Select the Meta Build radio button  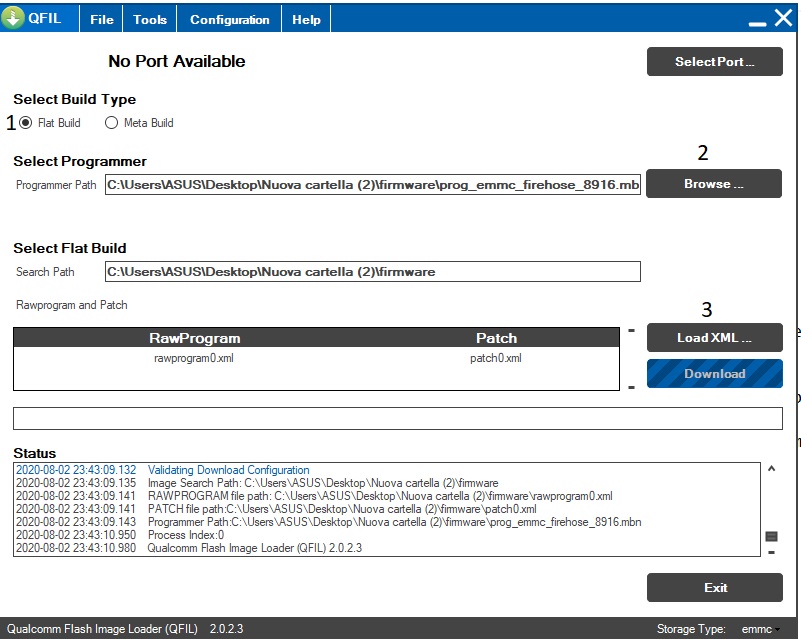tap(111, 123)
